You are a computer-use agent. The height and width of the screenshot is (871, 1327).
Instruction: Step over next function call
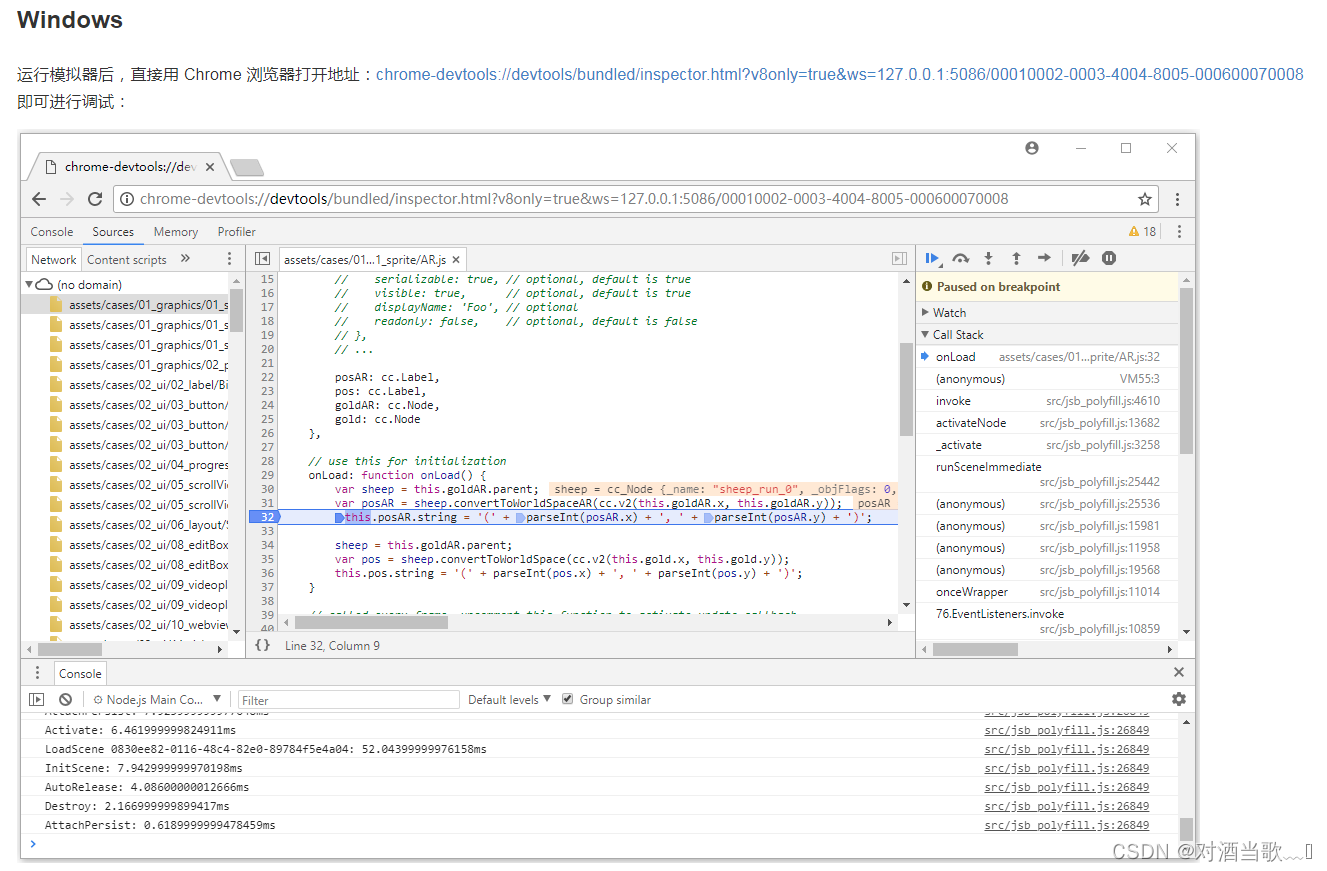coord(961,258)
